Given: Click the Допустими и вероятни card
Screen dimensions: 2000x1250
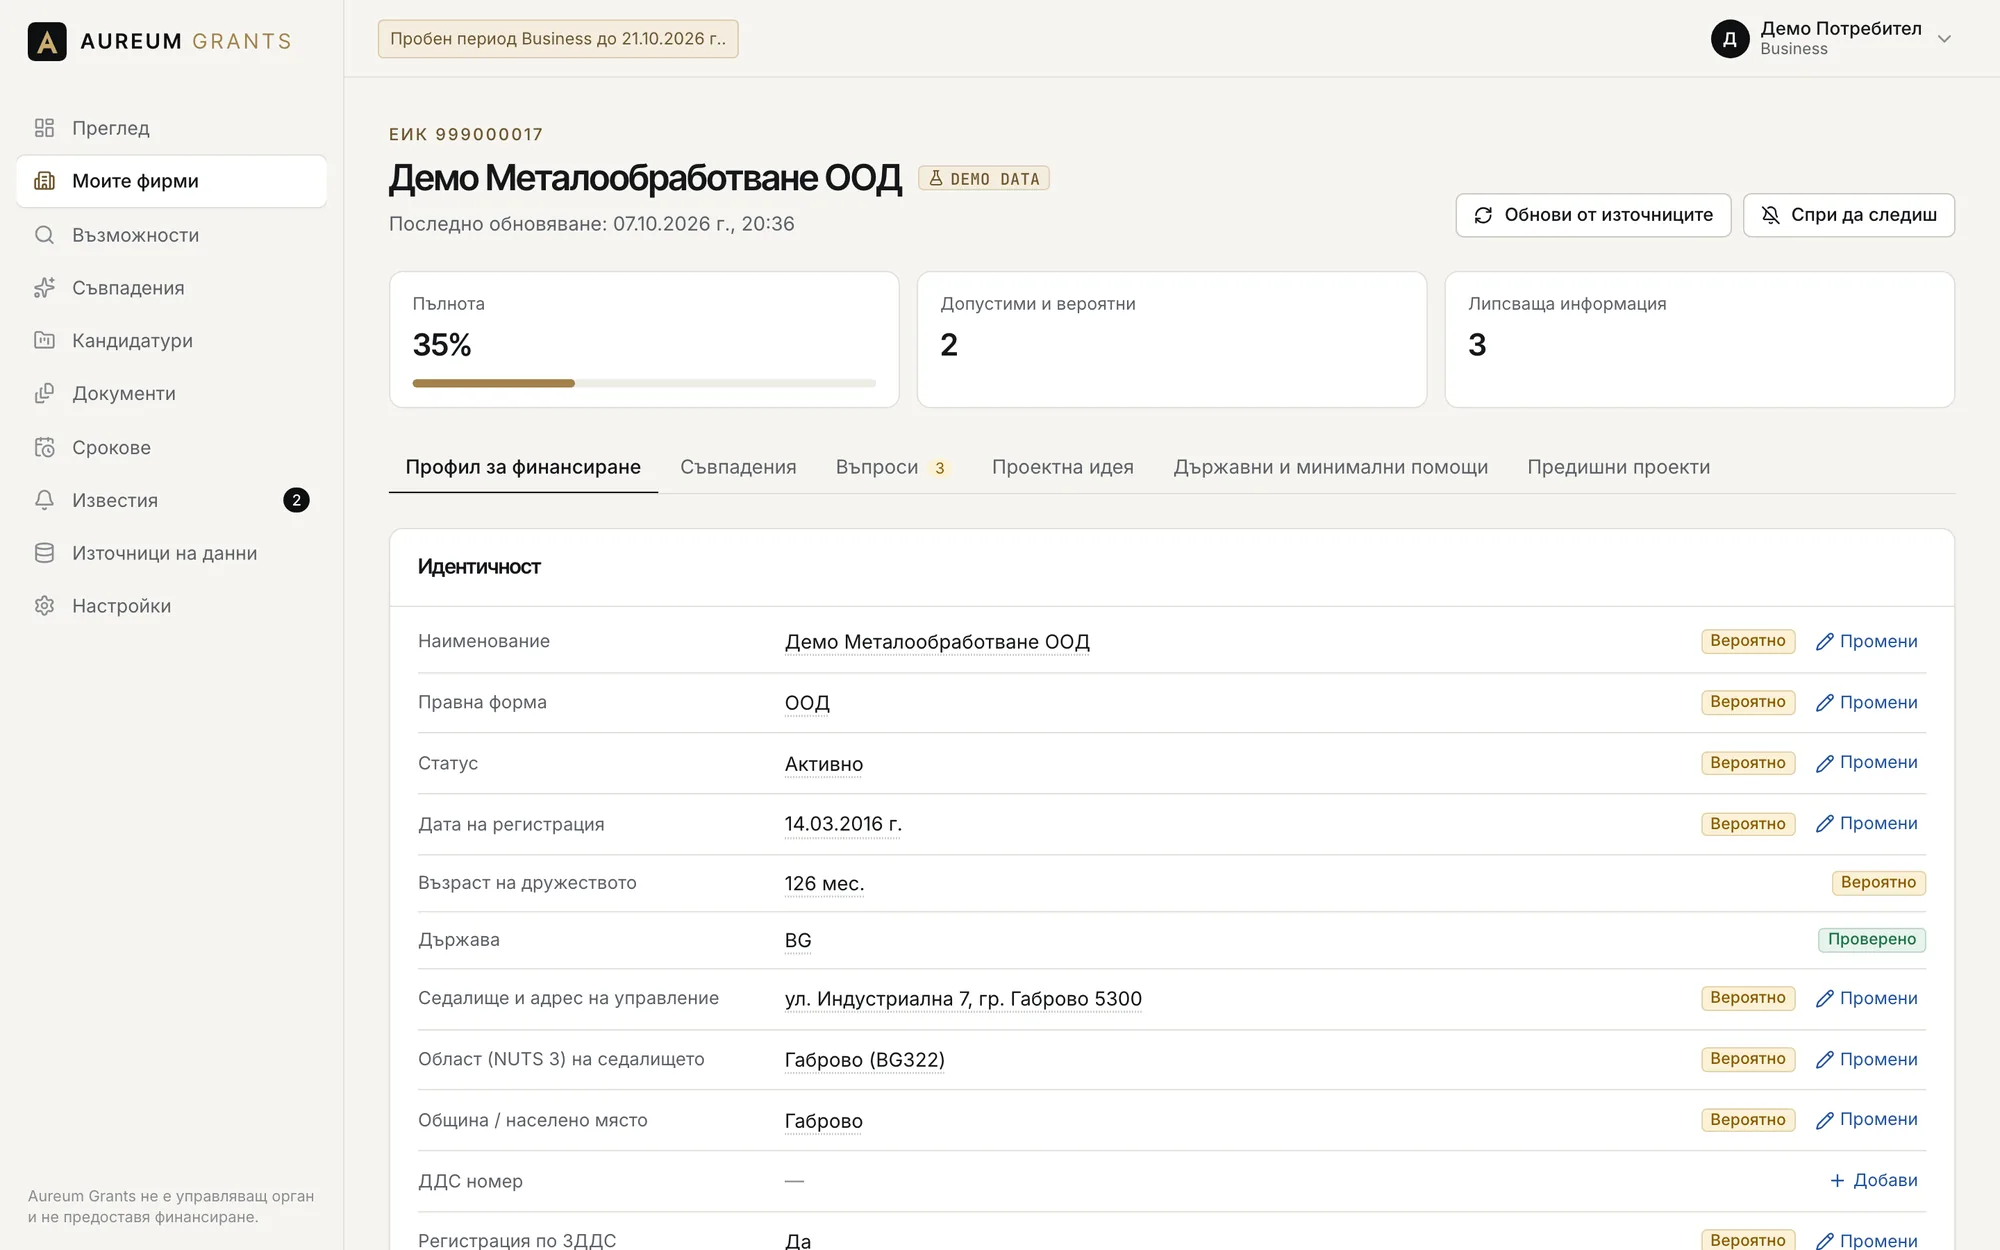Looking at the screenshot, I should point(1171,339).
